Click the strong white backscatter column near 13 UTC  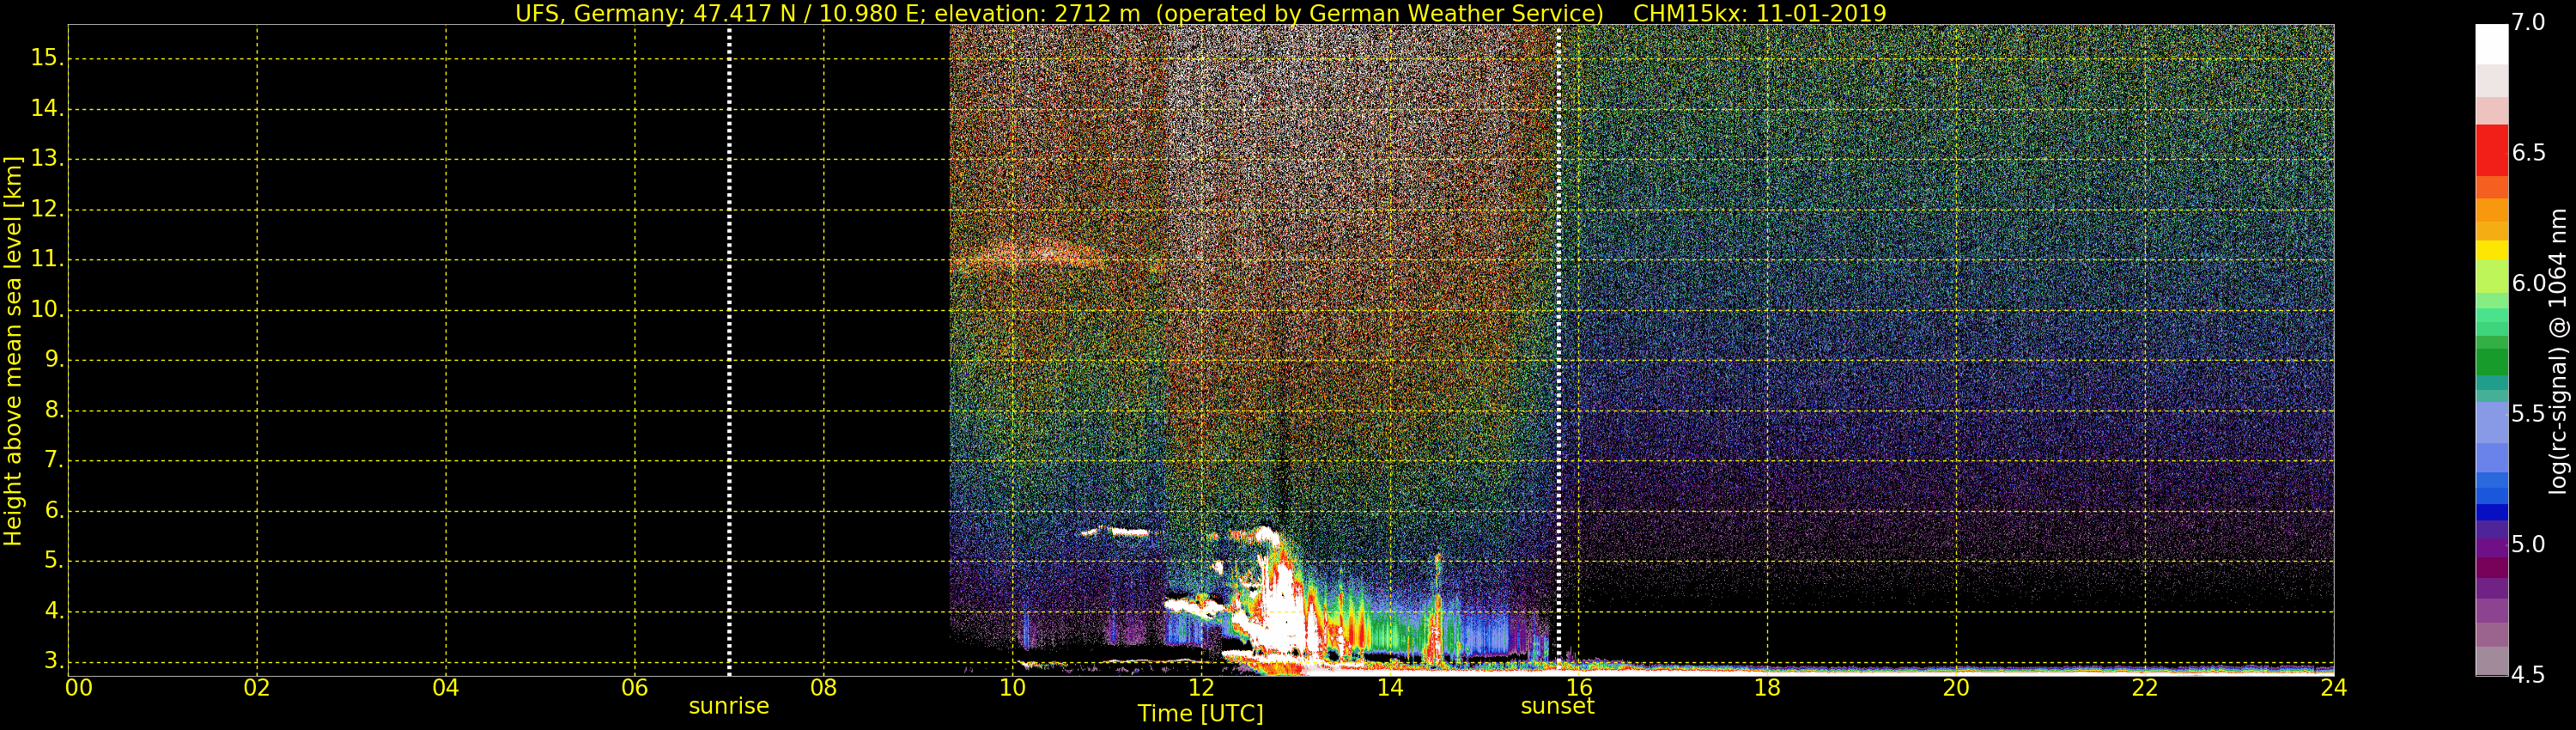(x=1285, y=610)
